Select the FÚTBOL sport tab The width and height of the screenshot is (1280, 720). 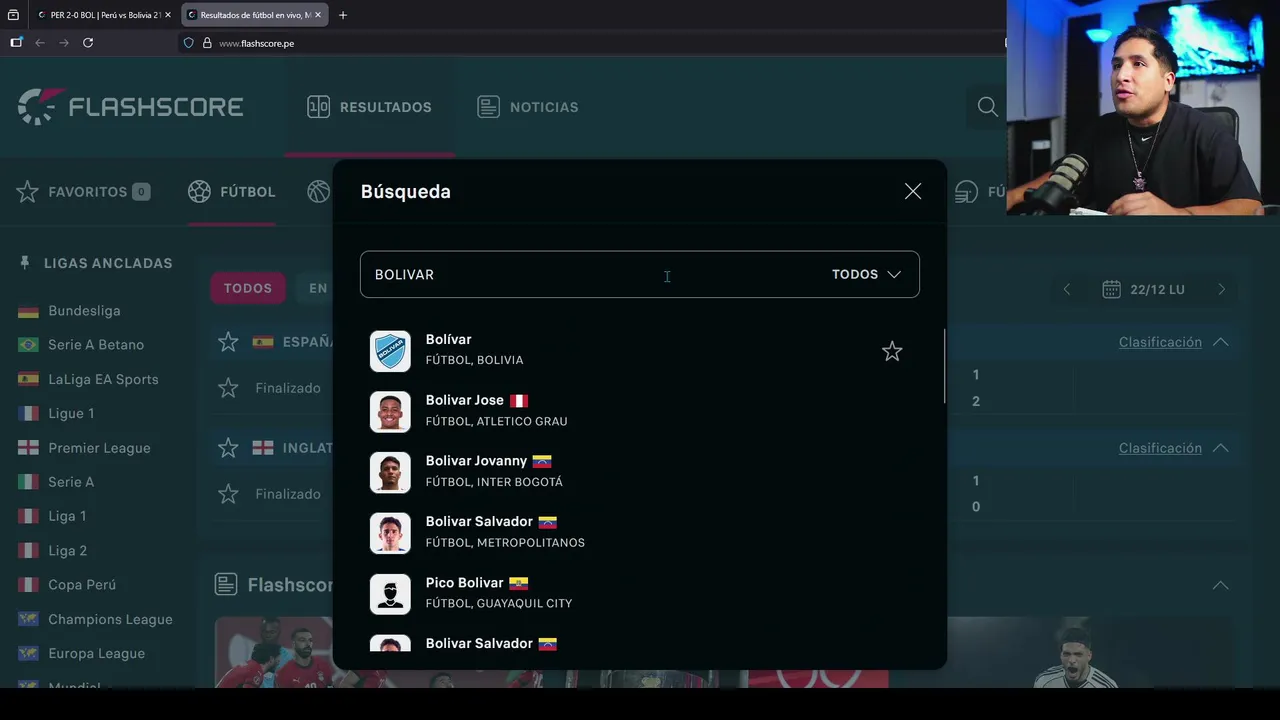point(231,191)
